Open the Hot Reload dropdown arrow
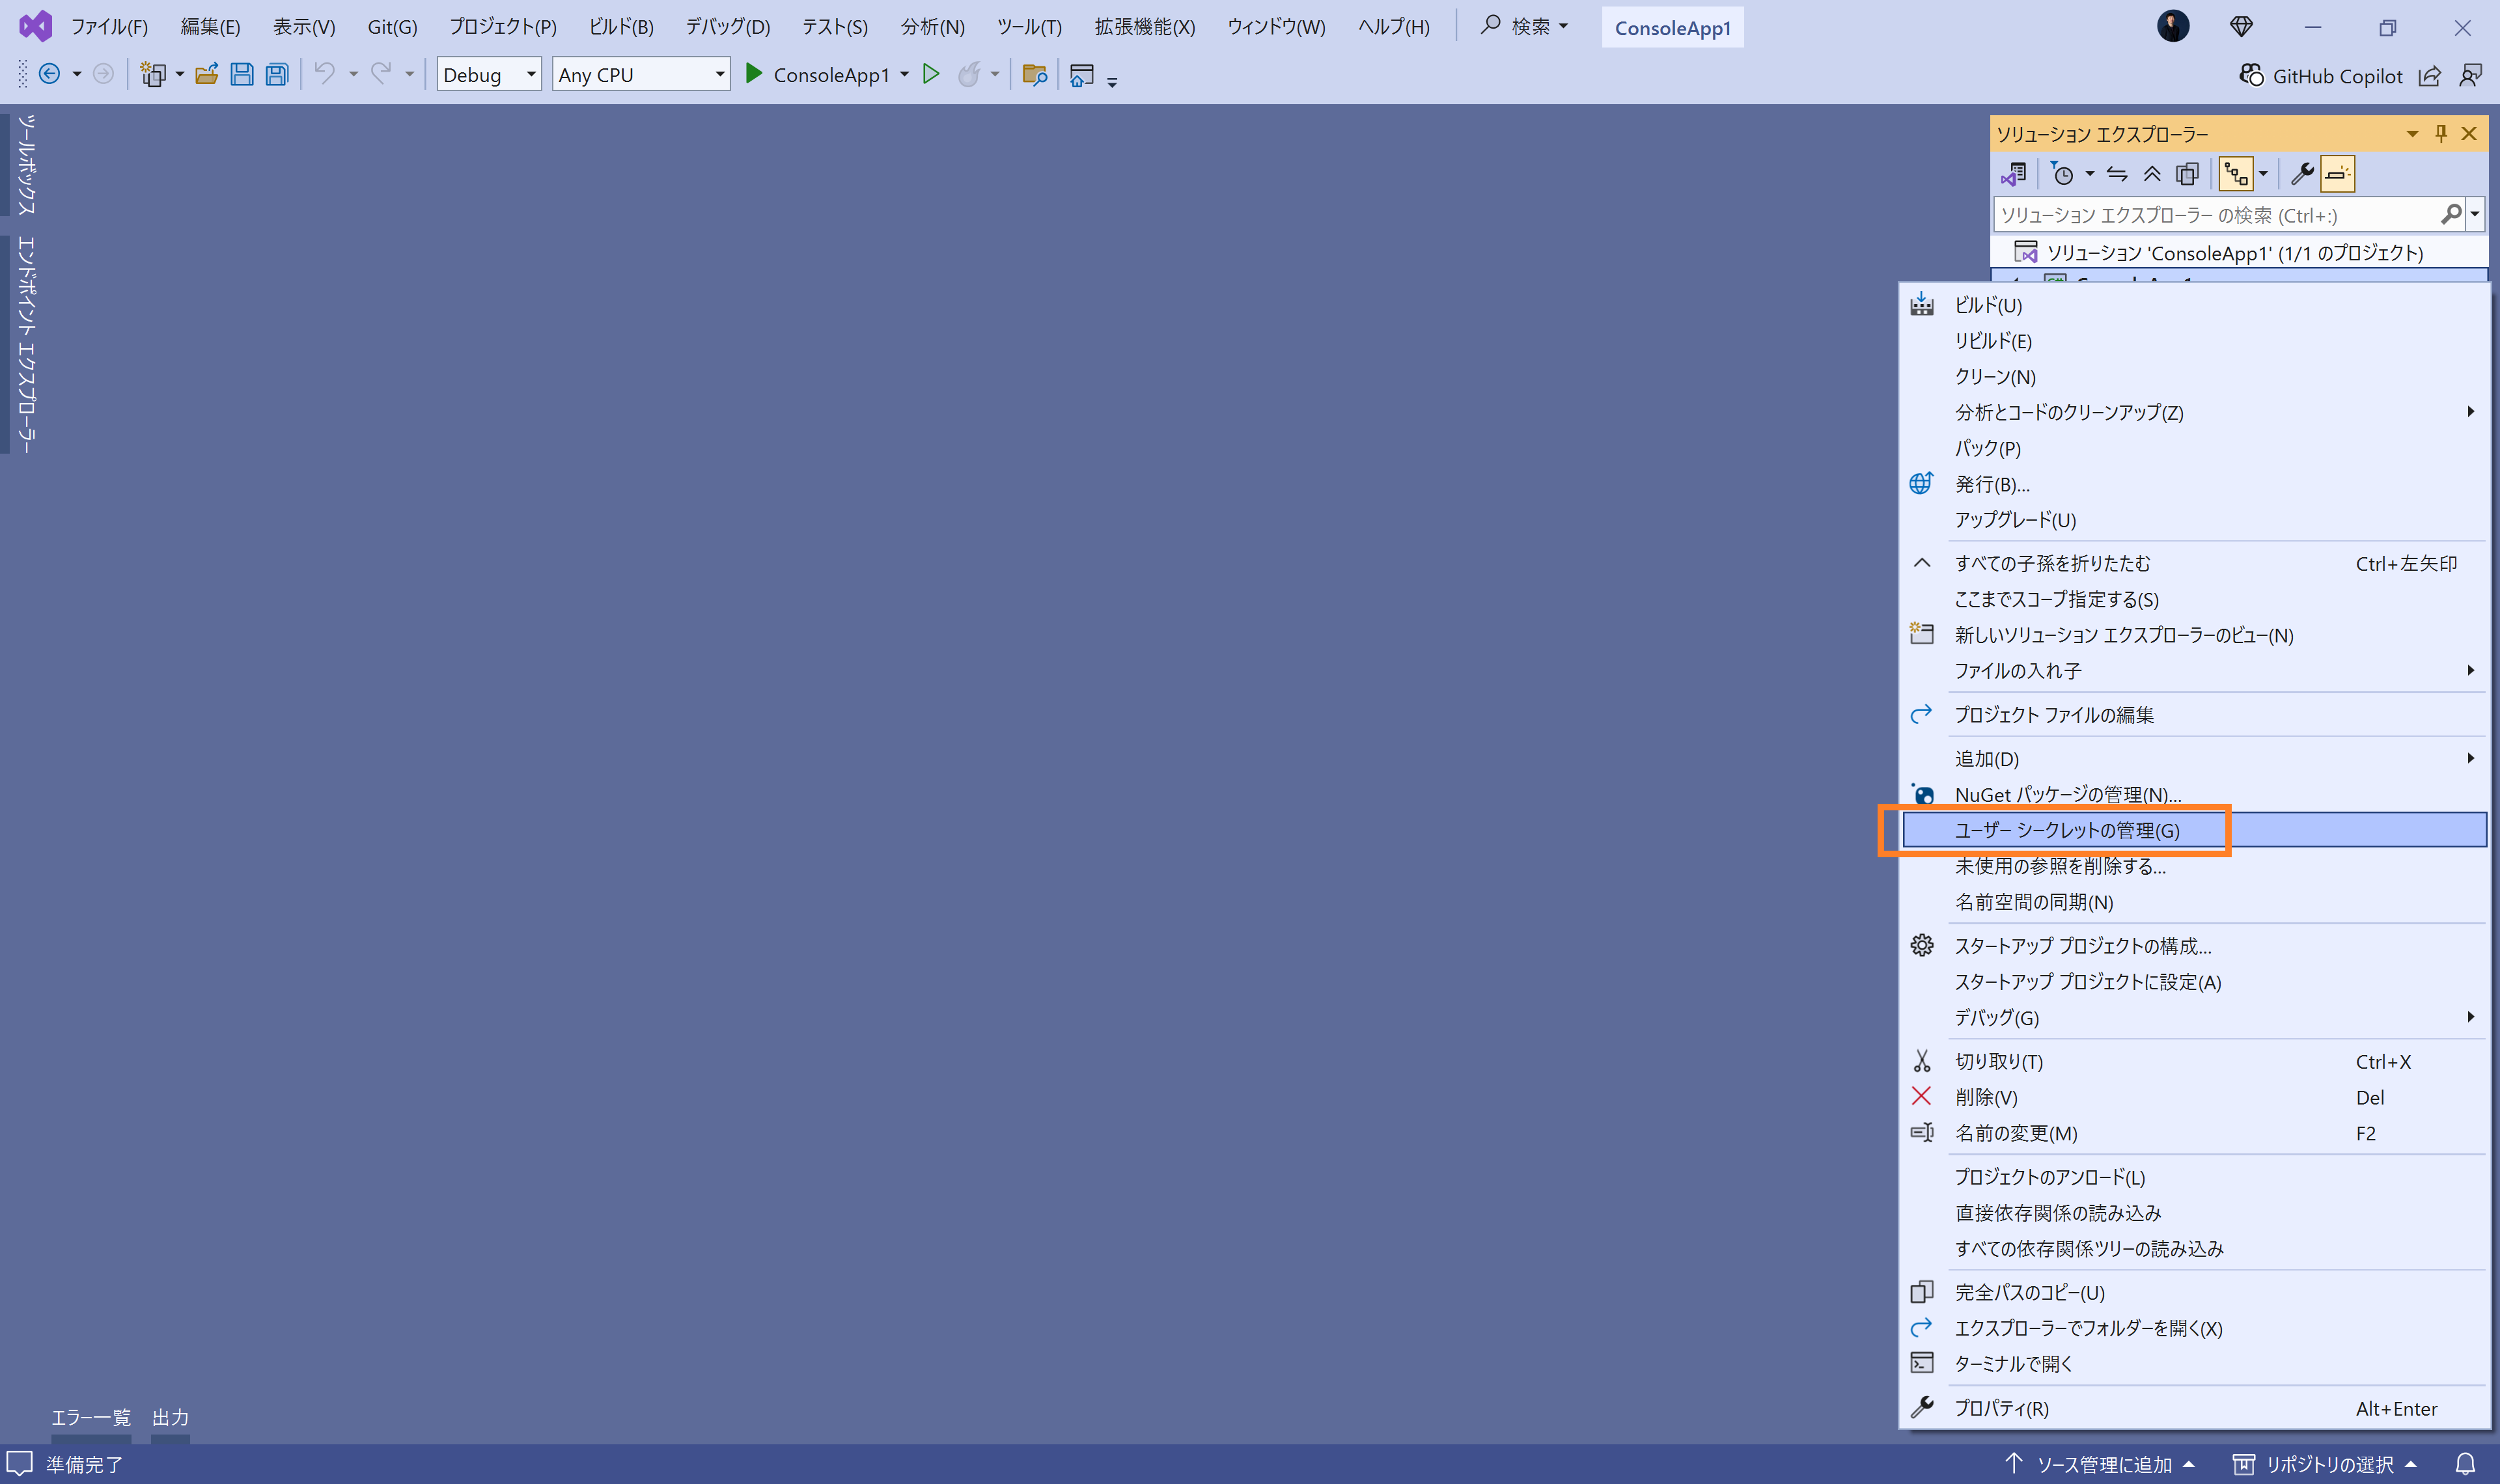The width and height of the screenshot is (2500, 1484). (995, 75)
